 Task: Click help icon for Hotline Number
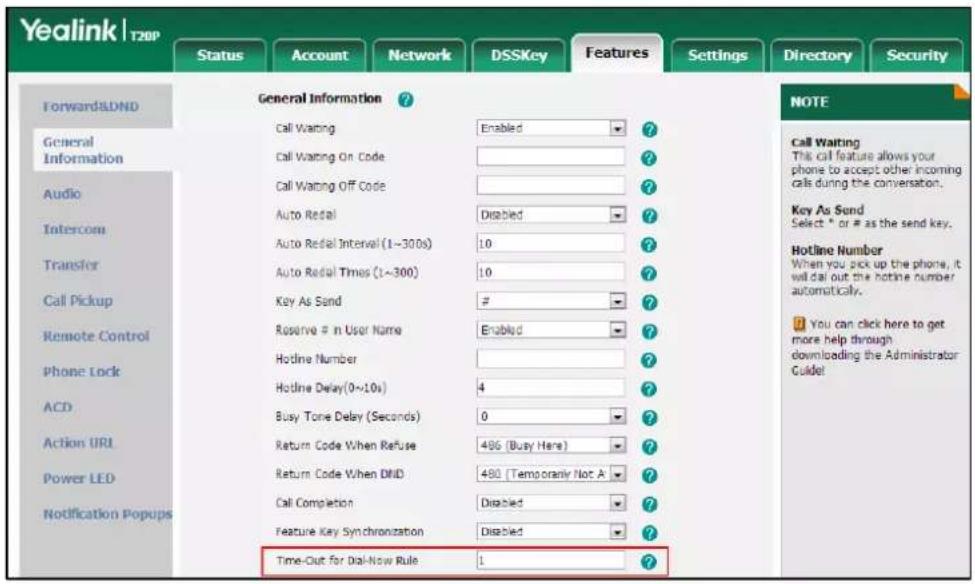click(649, 360)
